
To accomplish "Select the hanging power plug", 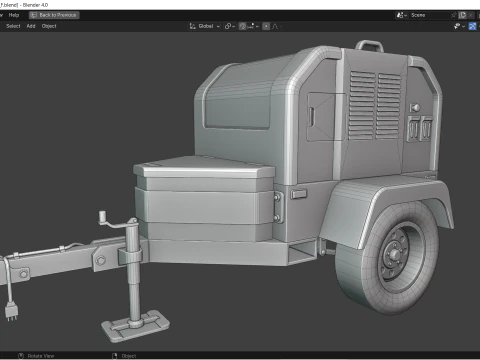I will click(11, 312).
